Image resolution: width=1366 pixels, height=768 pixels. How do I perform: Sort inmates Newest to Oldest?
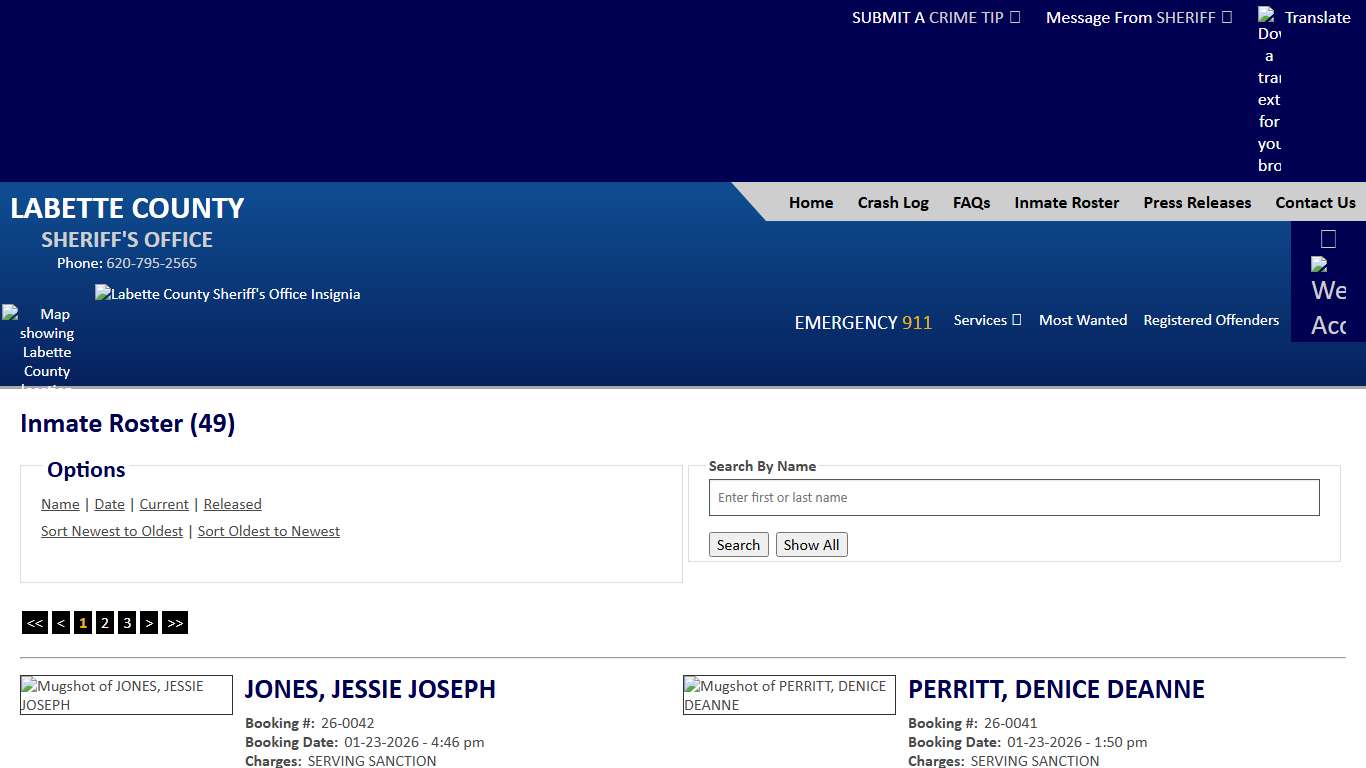point(111,531)
